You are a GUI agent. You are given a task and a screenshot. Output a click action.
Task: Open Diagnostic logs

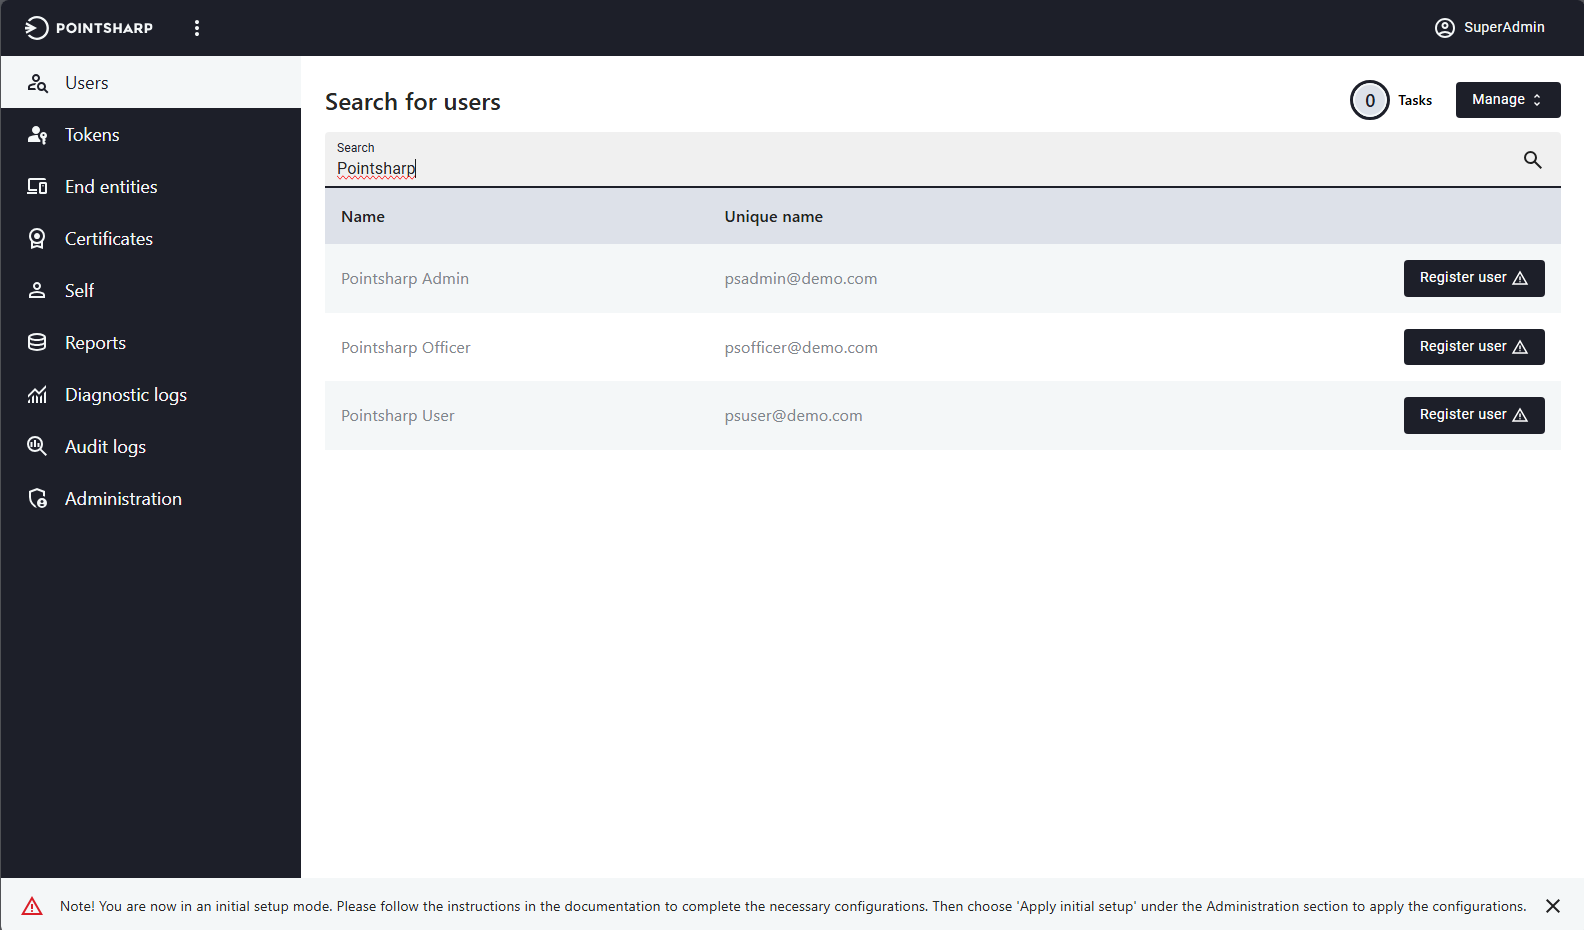coord(125,395)
